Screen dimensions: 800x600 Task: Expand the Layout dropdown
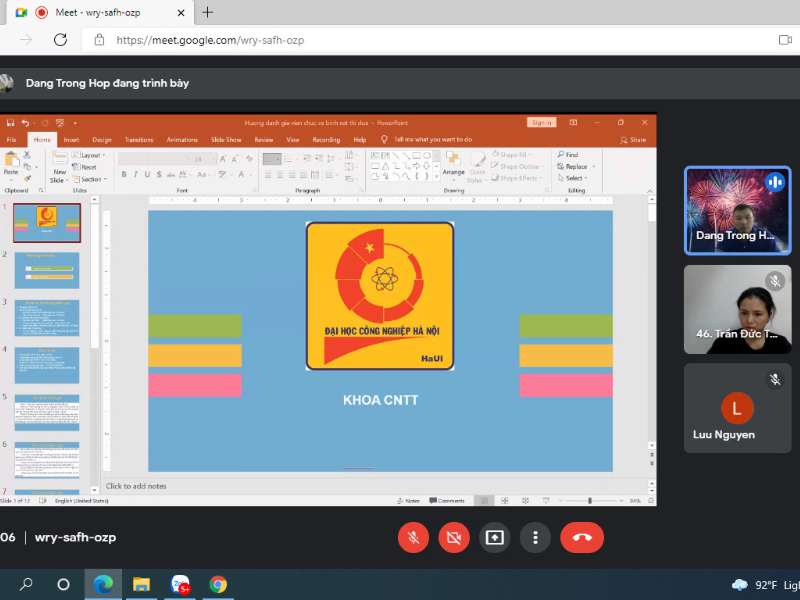coord(91,155)
